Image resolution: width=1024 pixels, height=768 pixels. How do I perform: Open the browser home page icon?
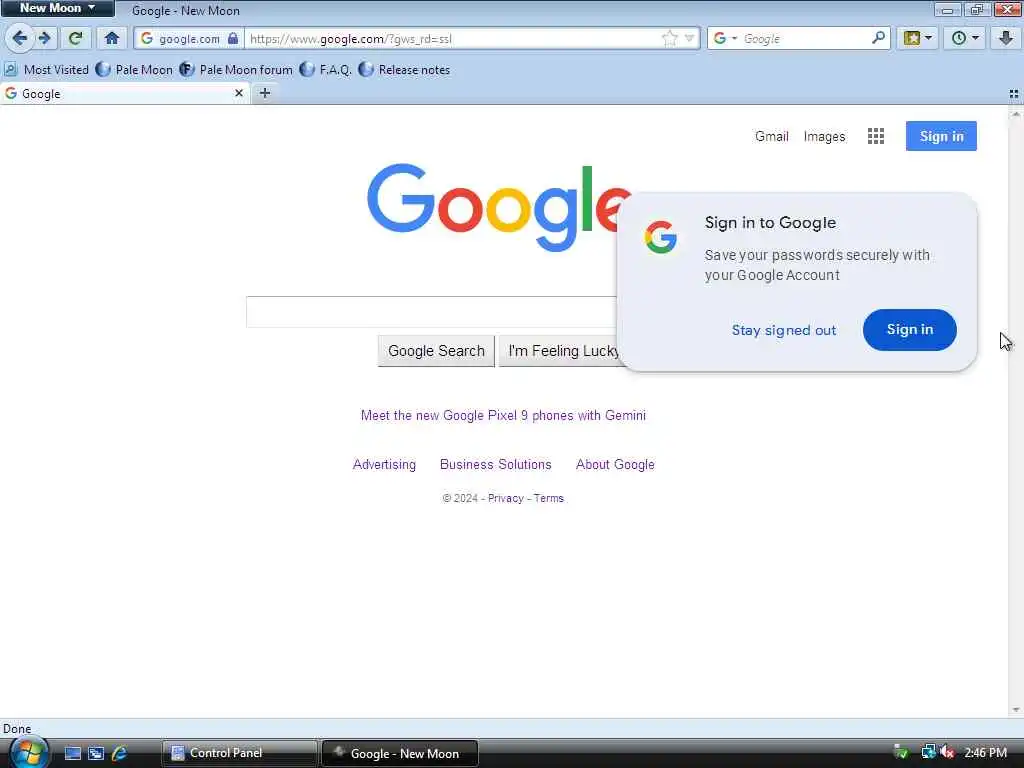tap(112, 38)
